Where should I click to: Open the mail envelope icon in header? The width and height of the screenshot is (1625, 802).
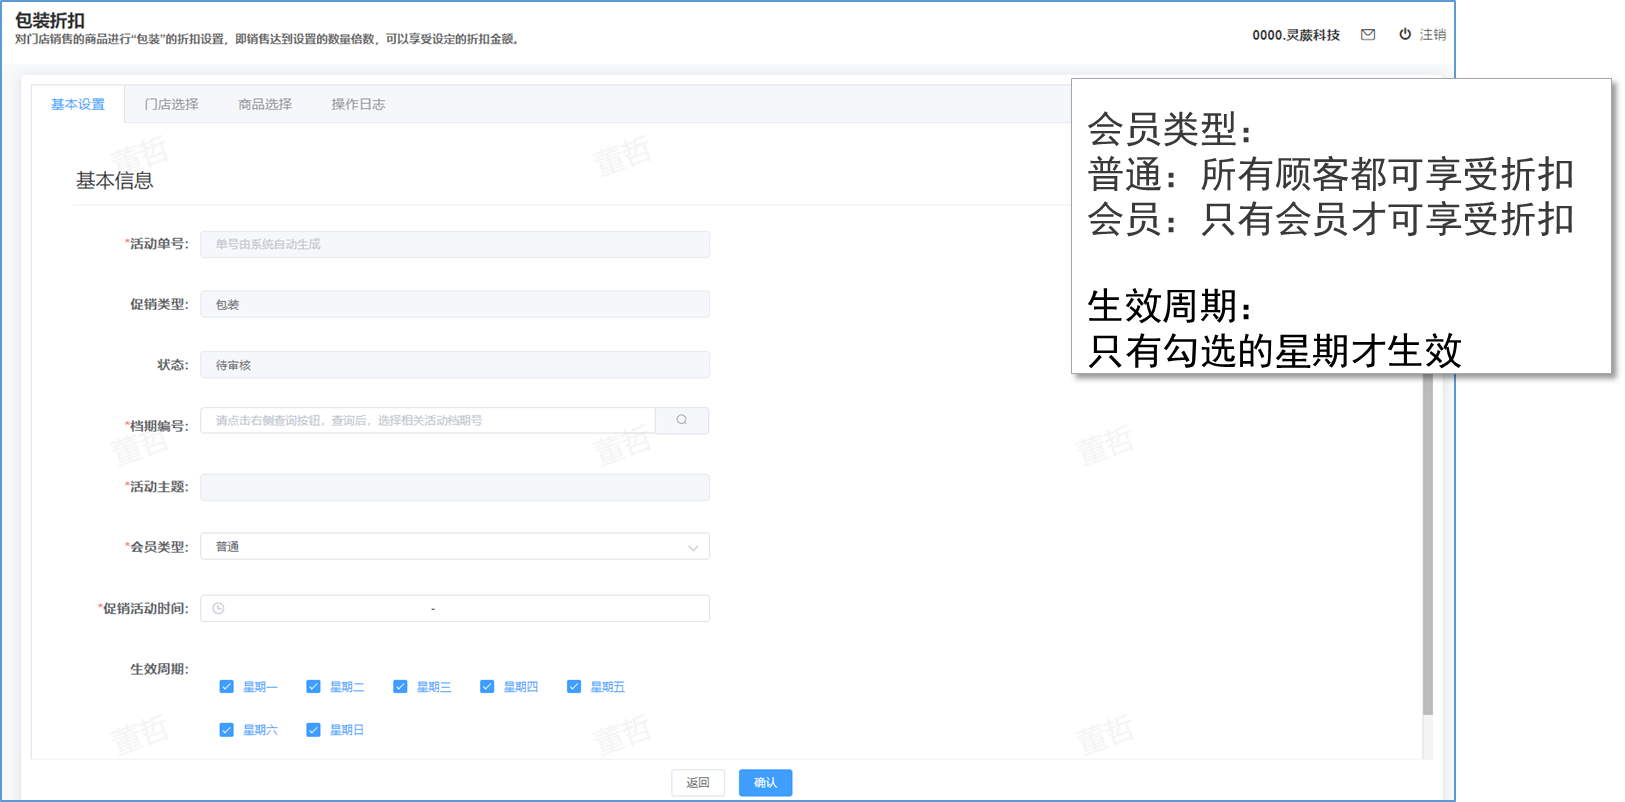[x=1368, y=34]
